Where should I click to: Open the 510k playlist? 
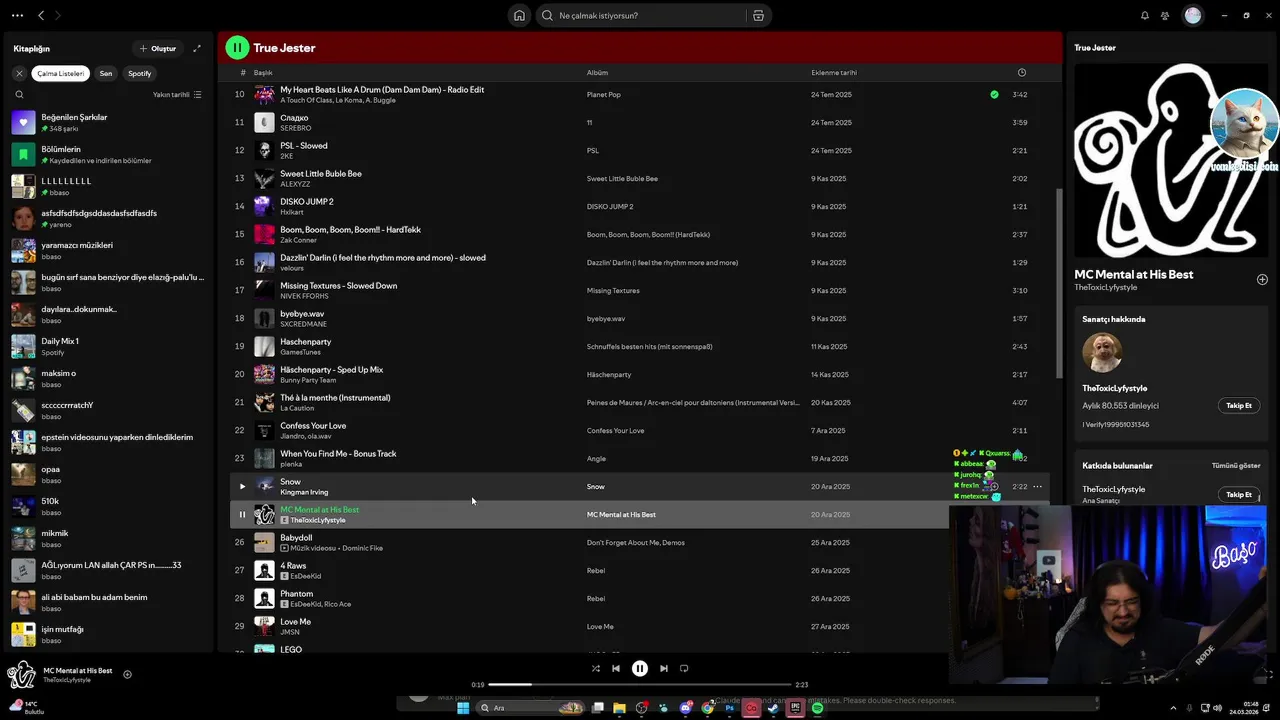108,507
